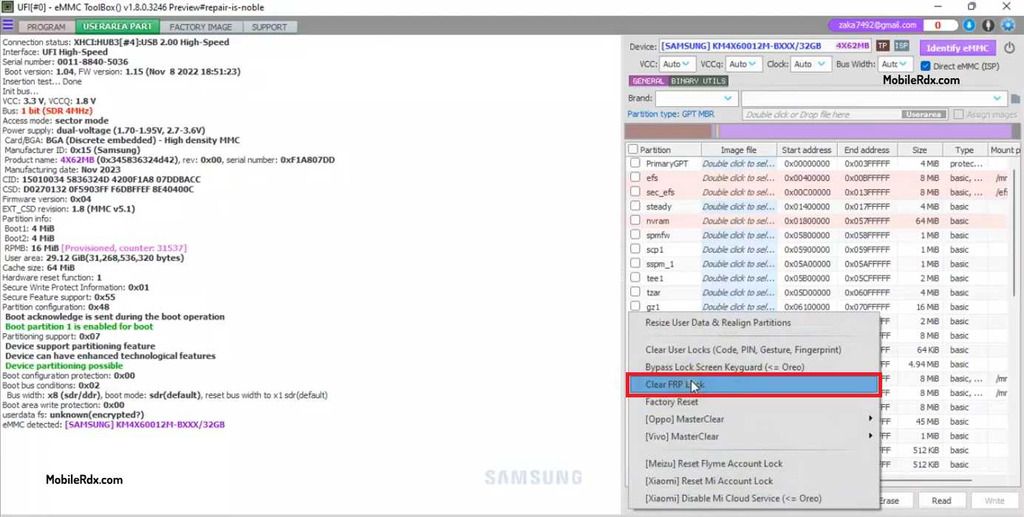Image resolution: width=1024 pixels, height=517 pixels.
Task: Open the hamburger menu in top-left corner
Action: (8, 26)
